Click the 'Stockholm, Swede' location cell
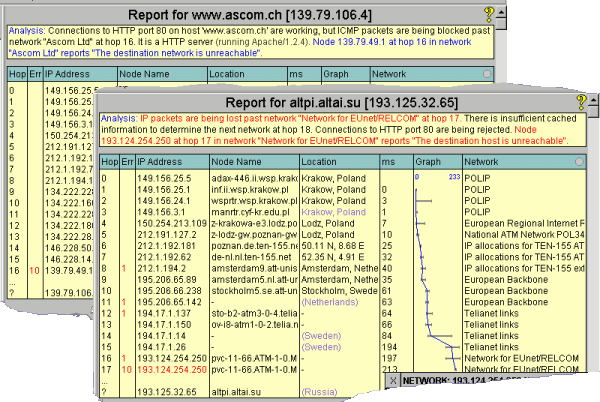The image size is (600, 402). tap(339, 291)
